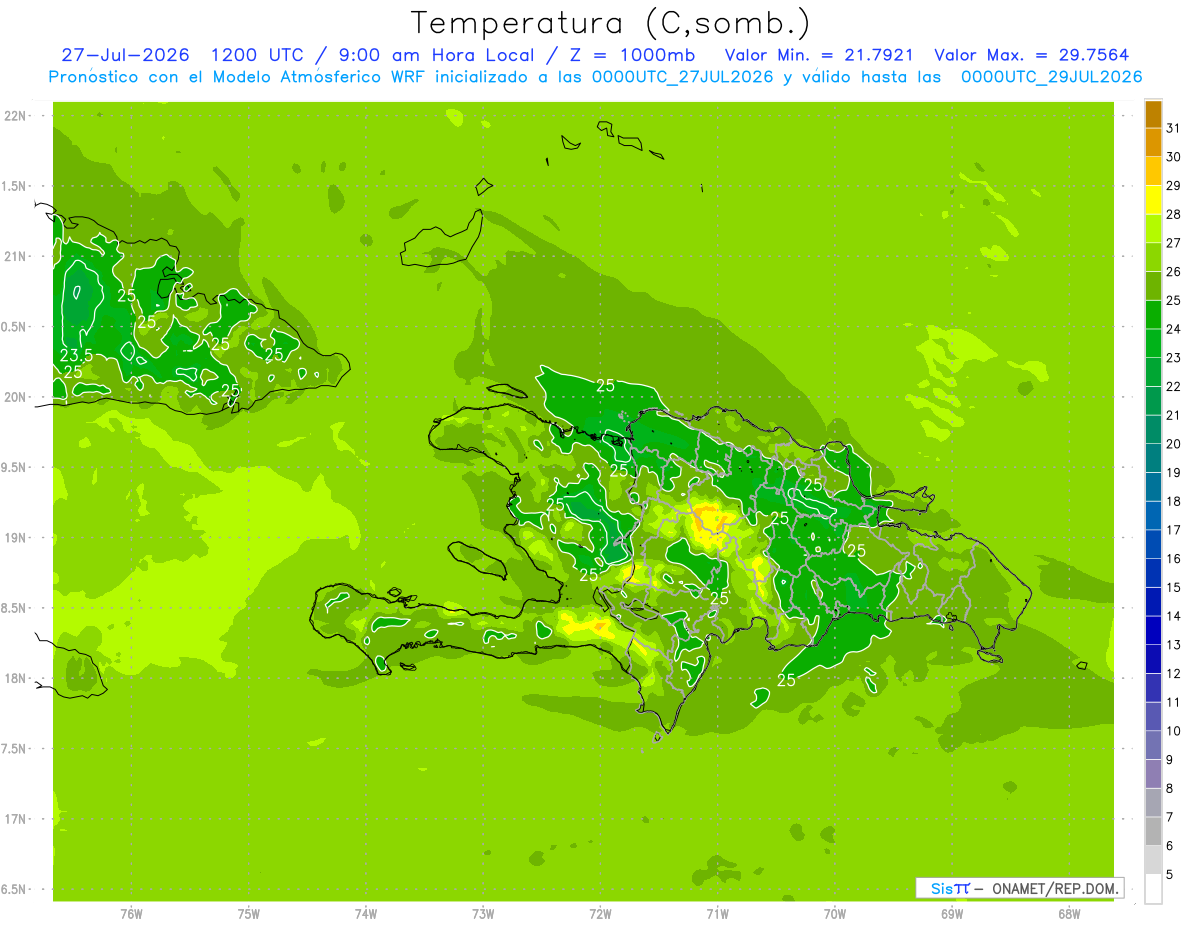The image size is (1200, 927).
Task: Pick the purple legend swatch between 9 and 10
Action: (x=1153, y=745)
